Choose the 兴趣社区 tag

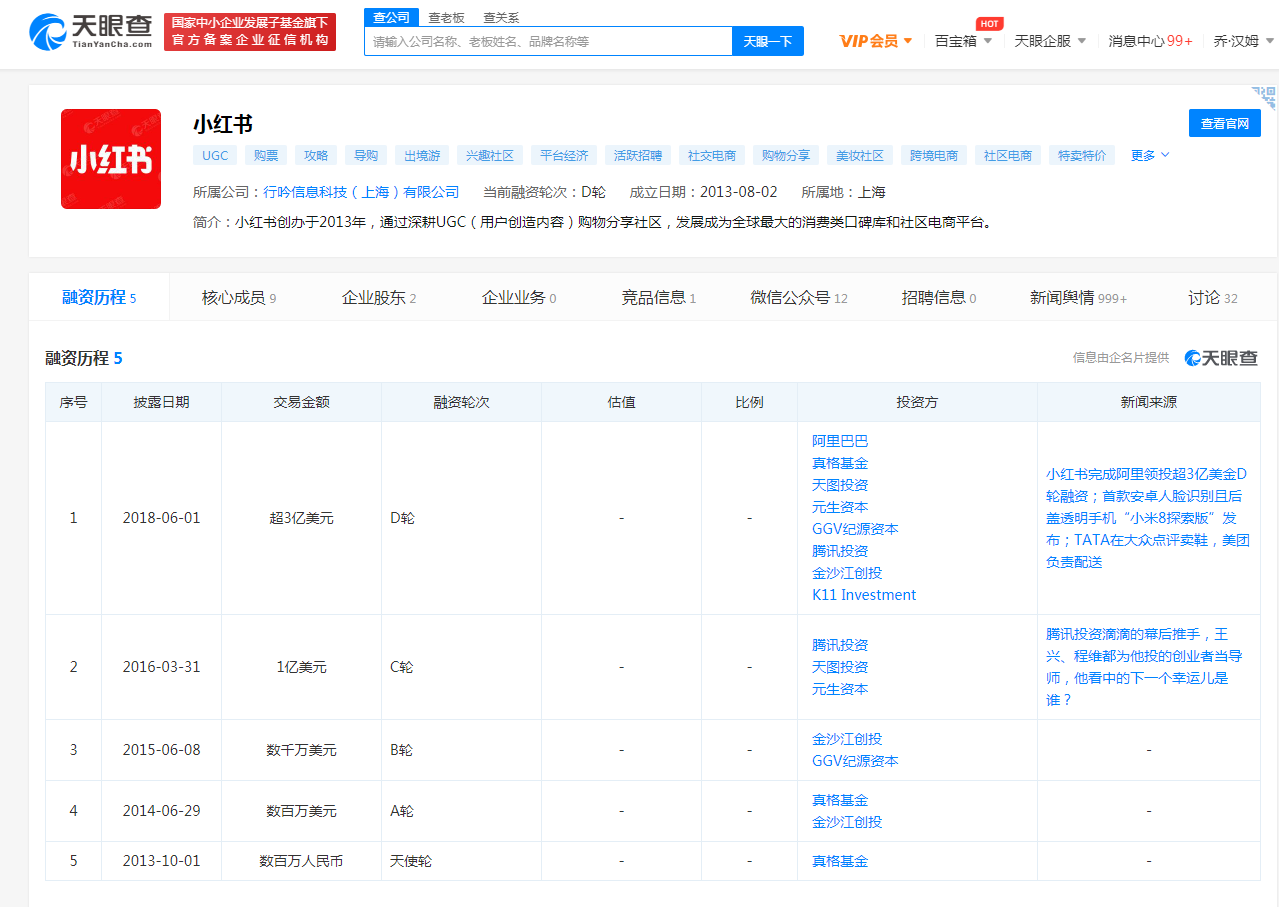[490, 155]
